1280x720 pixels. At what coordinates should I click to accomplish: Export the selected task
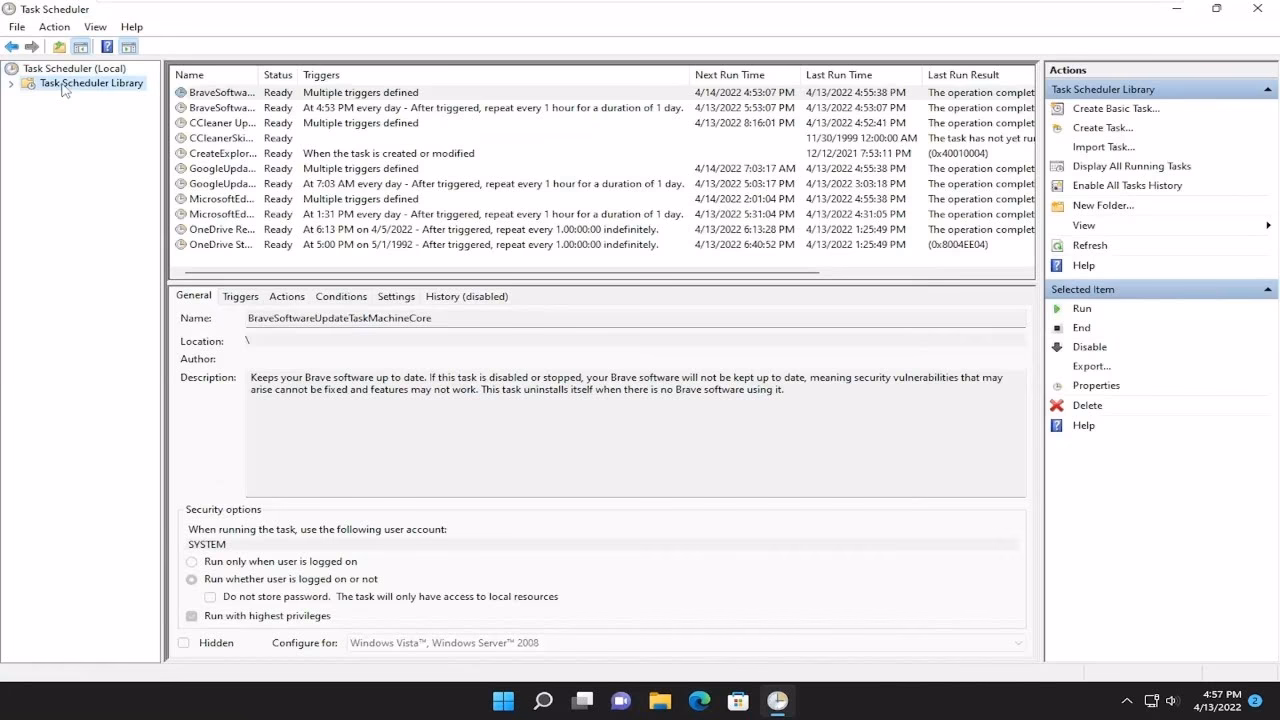1091,366
